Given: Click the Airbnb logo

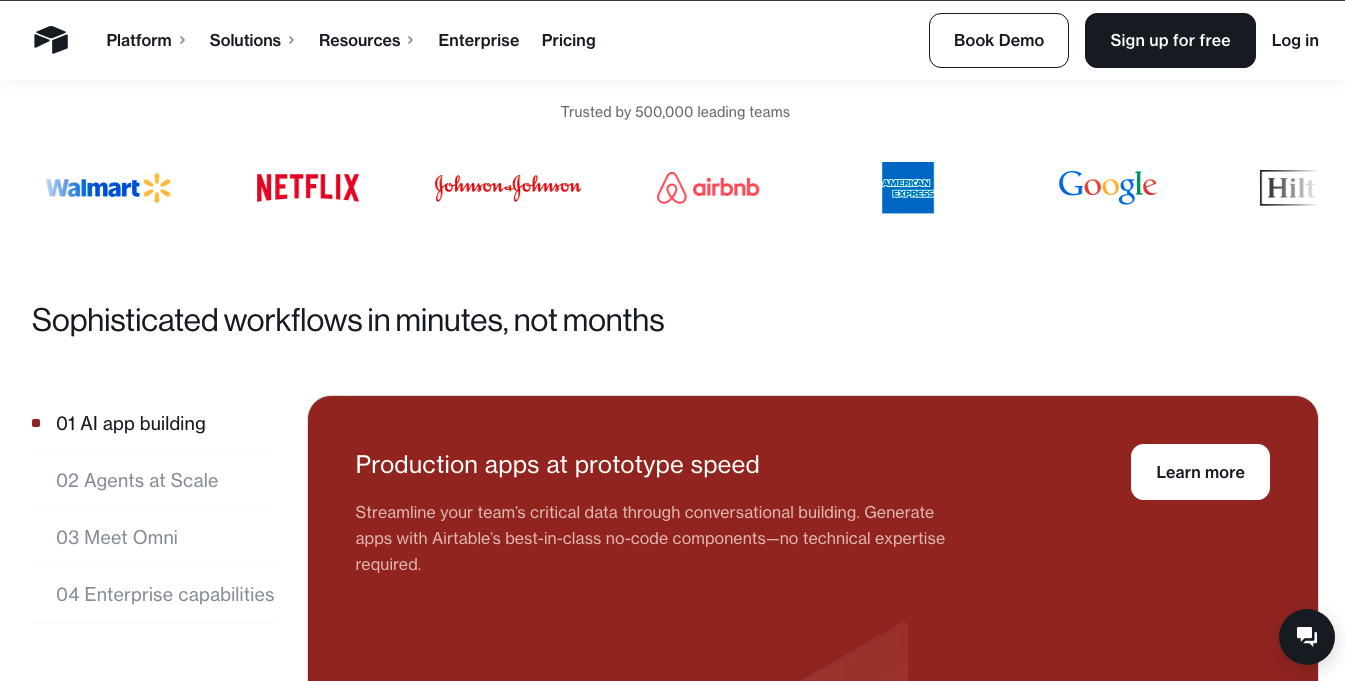Looking at the screenshot, I should tap(708, 188).
